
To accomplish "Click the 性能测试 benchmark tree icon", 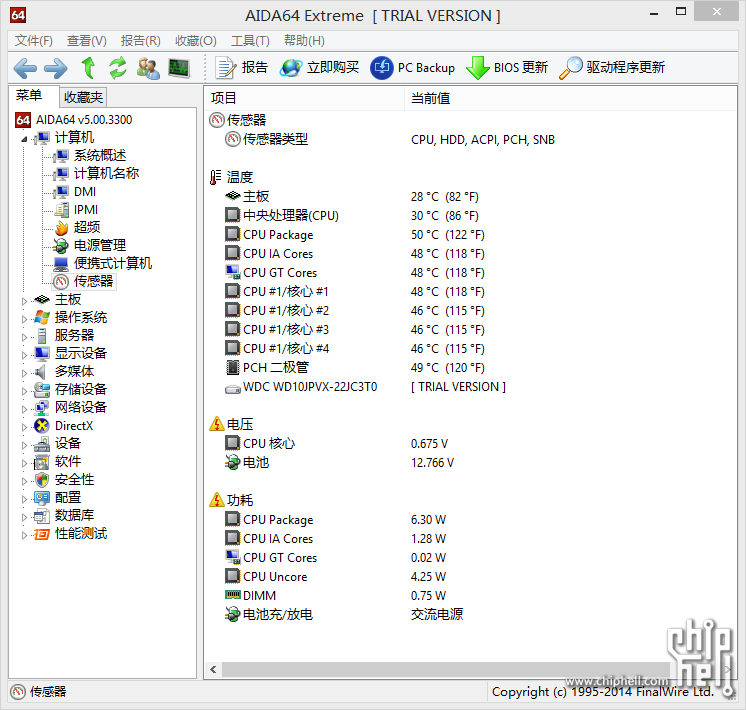I will click(x=42, y=534).
